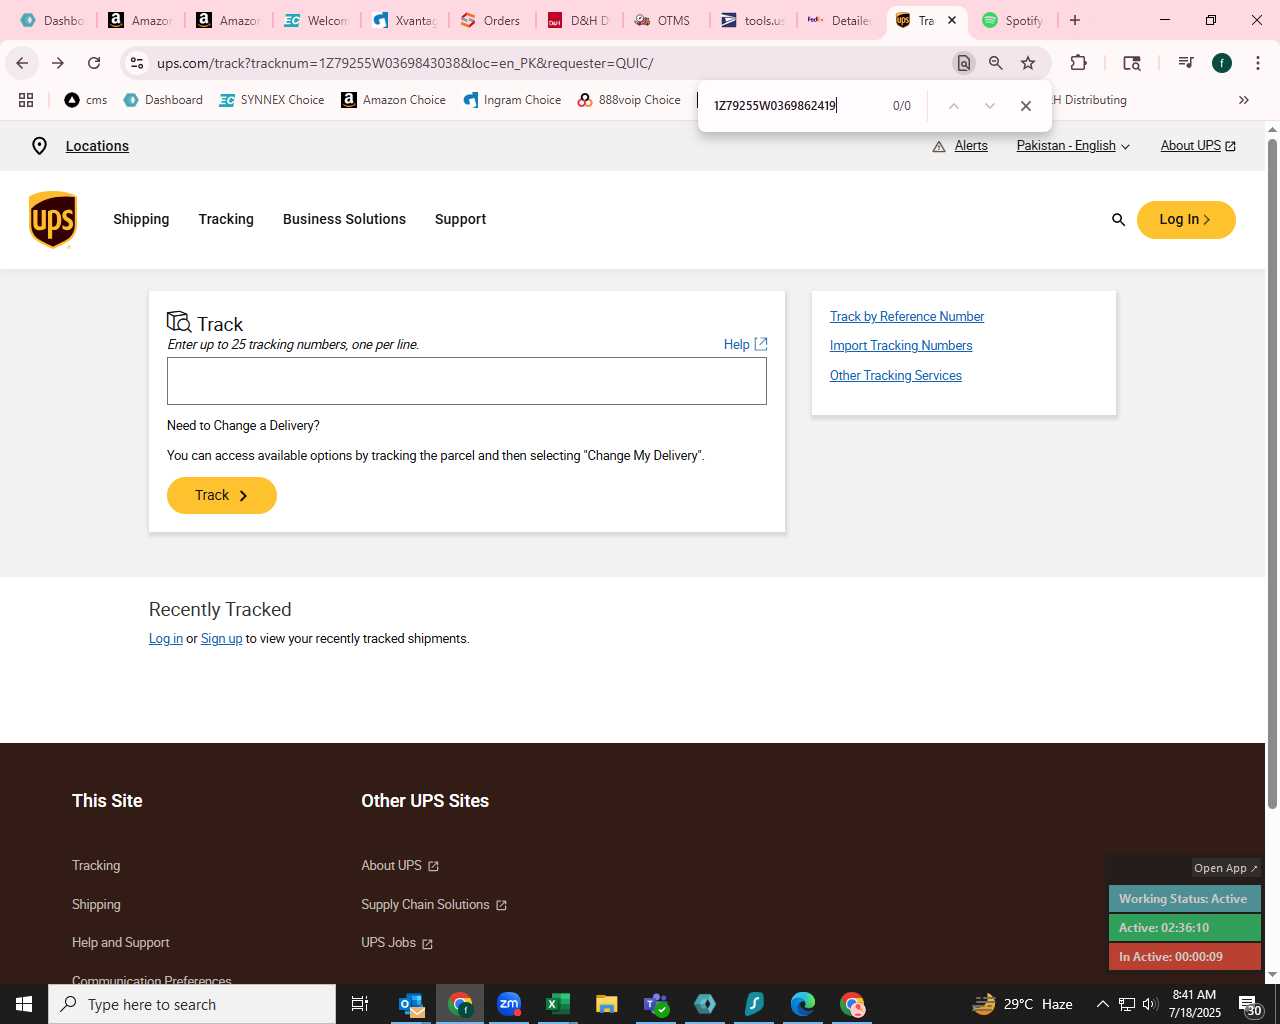The height and width of the screenshot is (1024, 1280).
Task: Open the Chrome extensions puzzle icon
Action: 1078,63
